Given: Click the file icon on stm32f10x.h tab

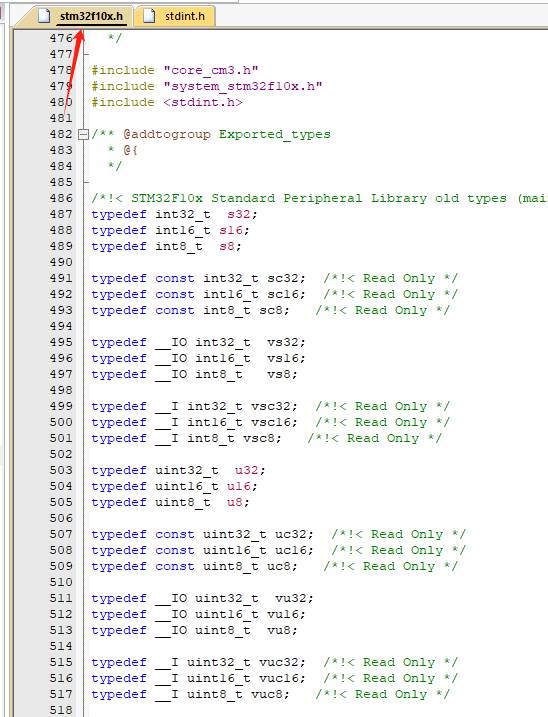Looking at the screenshot, I should coord(44,16).
